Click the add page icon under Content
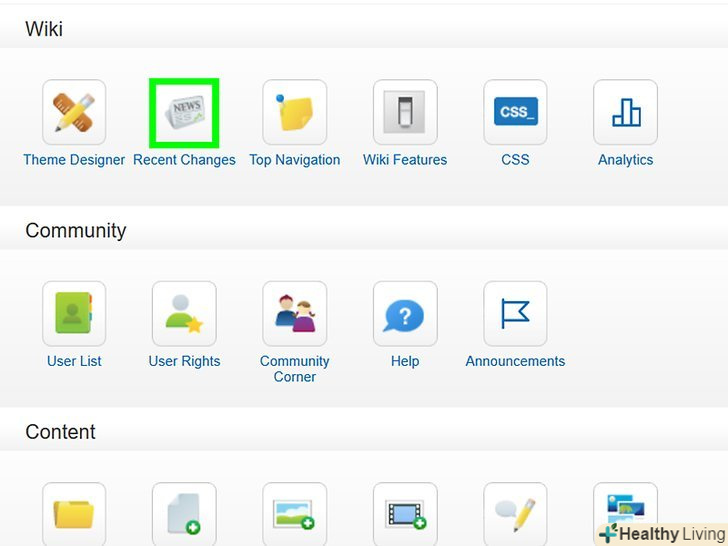Viewport: 728px width, 546px height. coord(184,514)
